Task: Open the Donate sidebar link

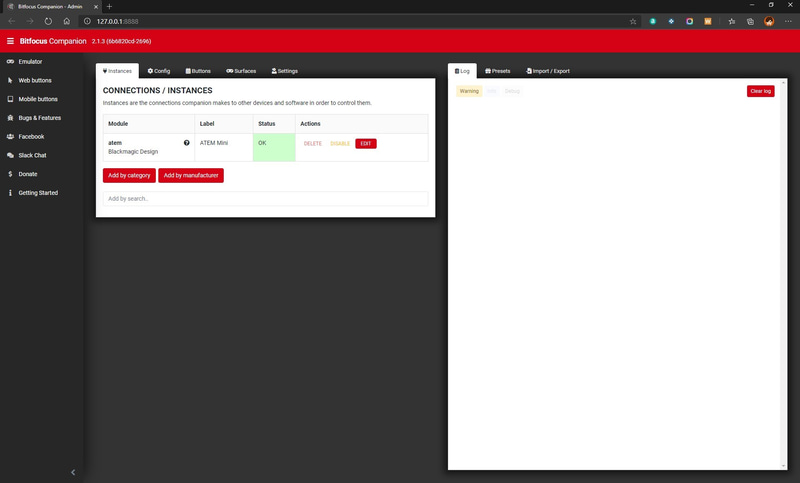Action: click(22, 174)
